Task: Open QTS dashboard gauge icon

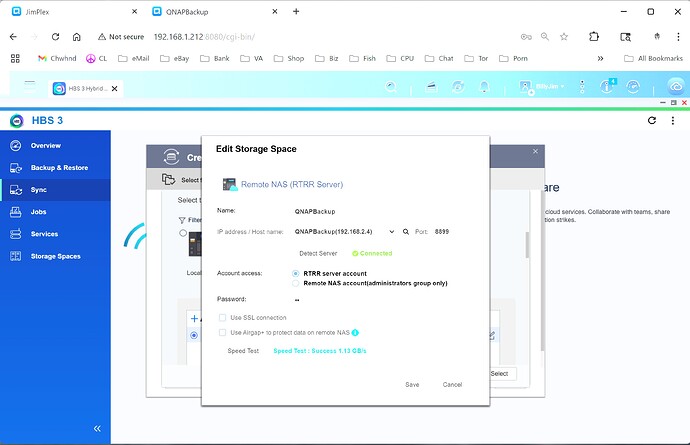Action: (x=633, y=87)
